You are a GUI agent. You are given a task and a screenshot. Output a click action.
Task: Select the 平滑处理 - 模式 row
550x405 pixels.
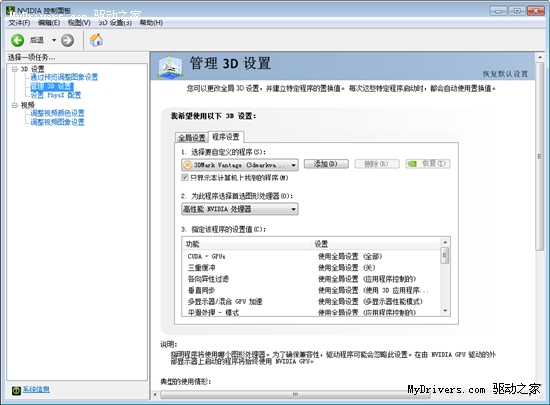(311, 312)
